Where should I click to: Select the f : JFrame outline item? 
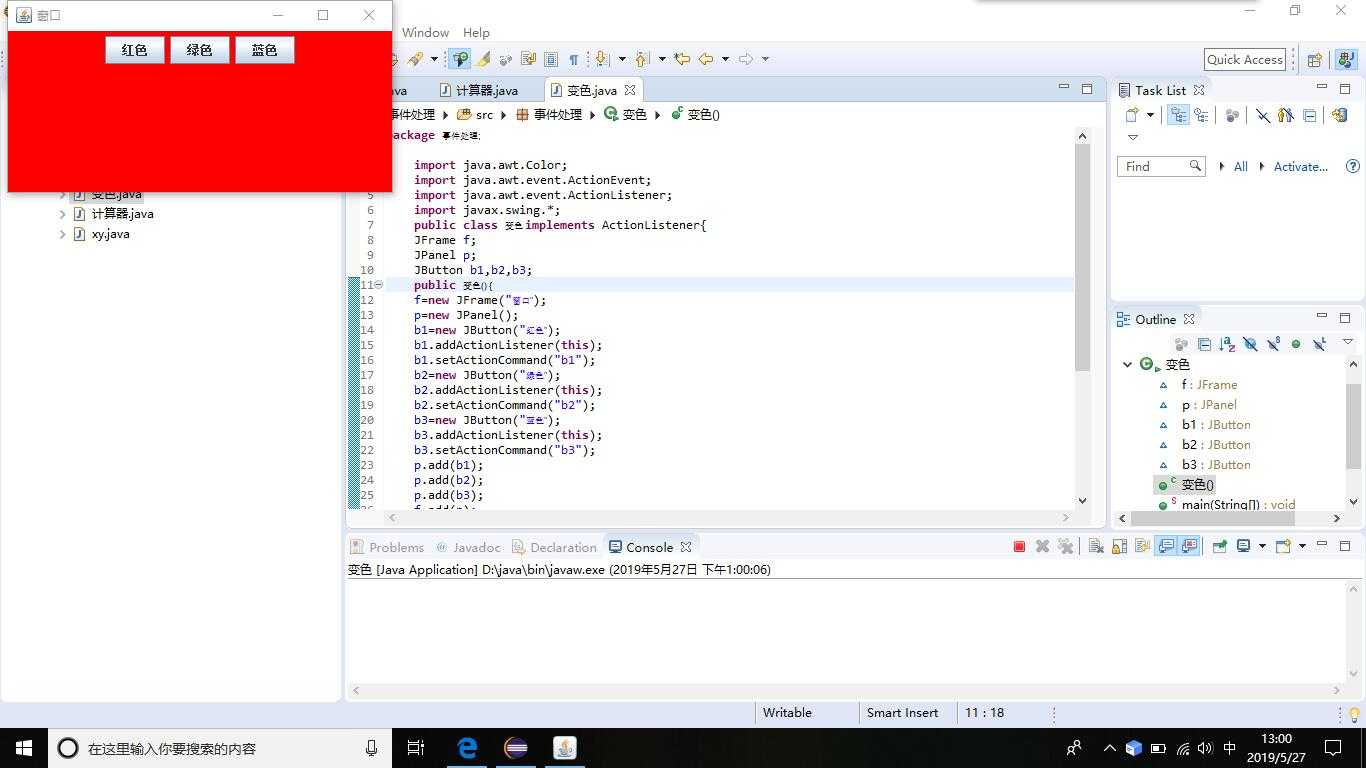click(x=1208, y=385)
